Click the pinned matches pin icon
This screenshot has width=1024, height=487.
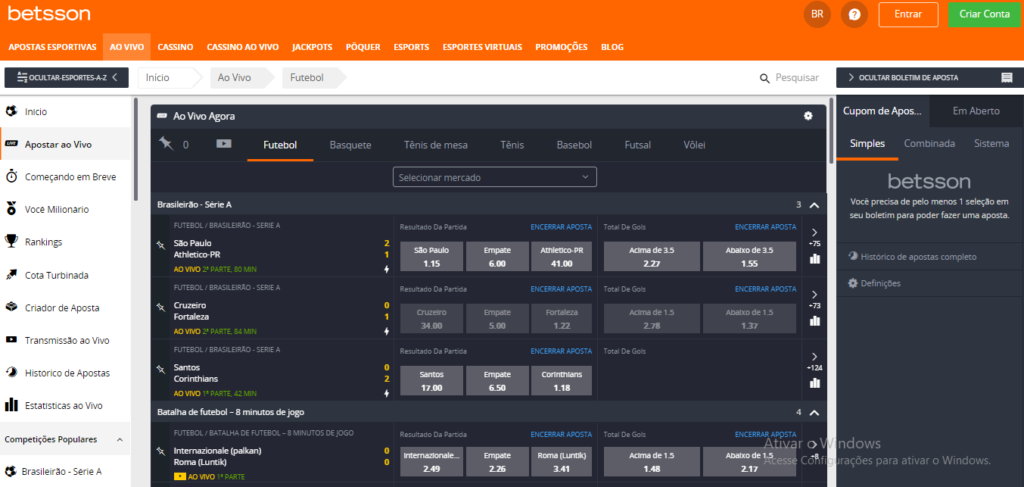coord(166,144)
